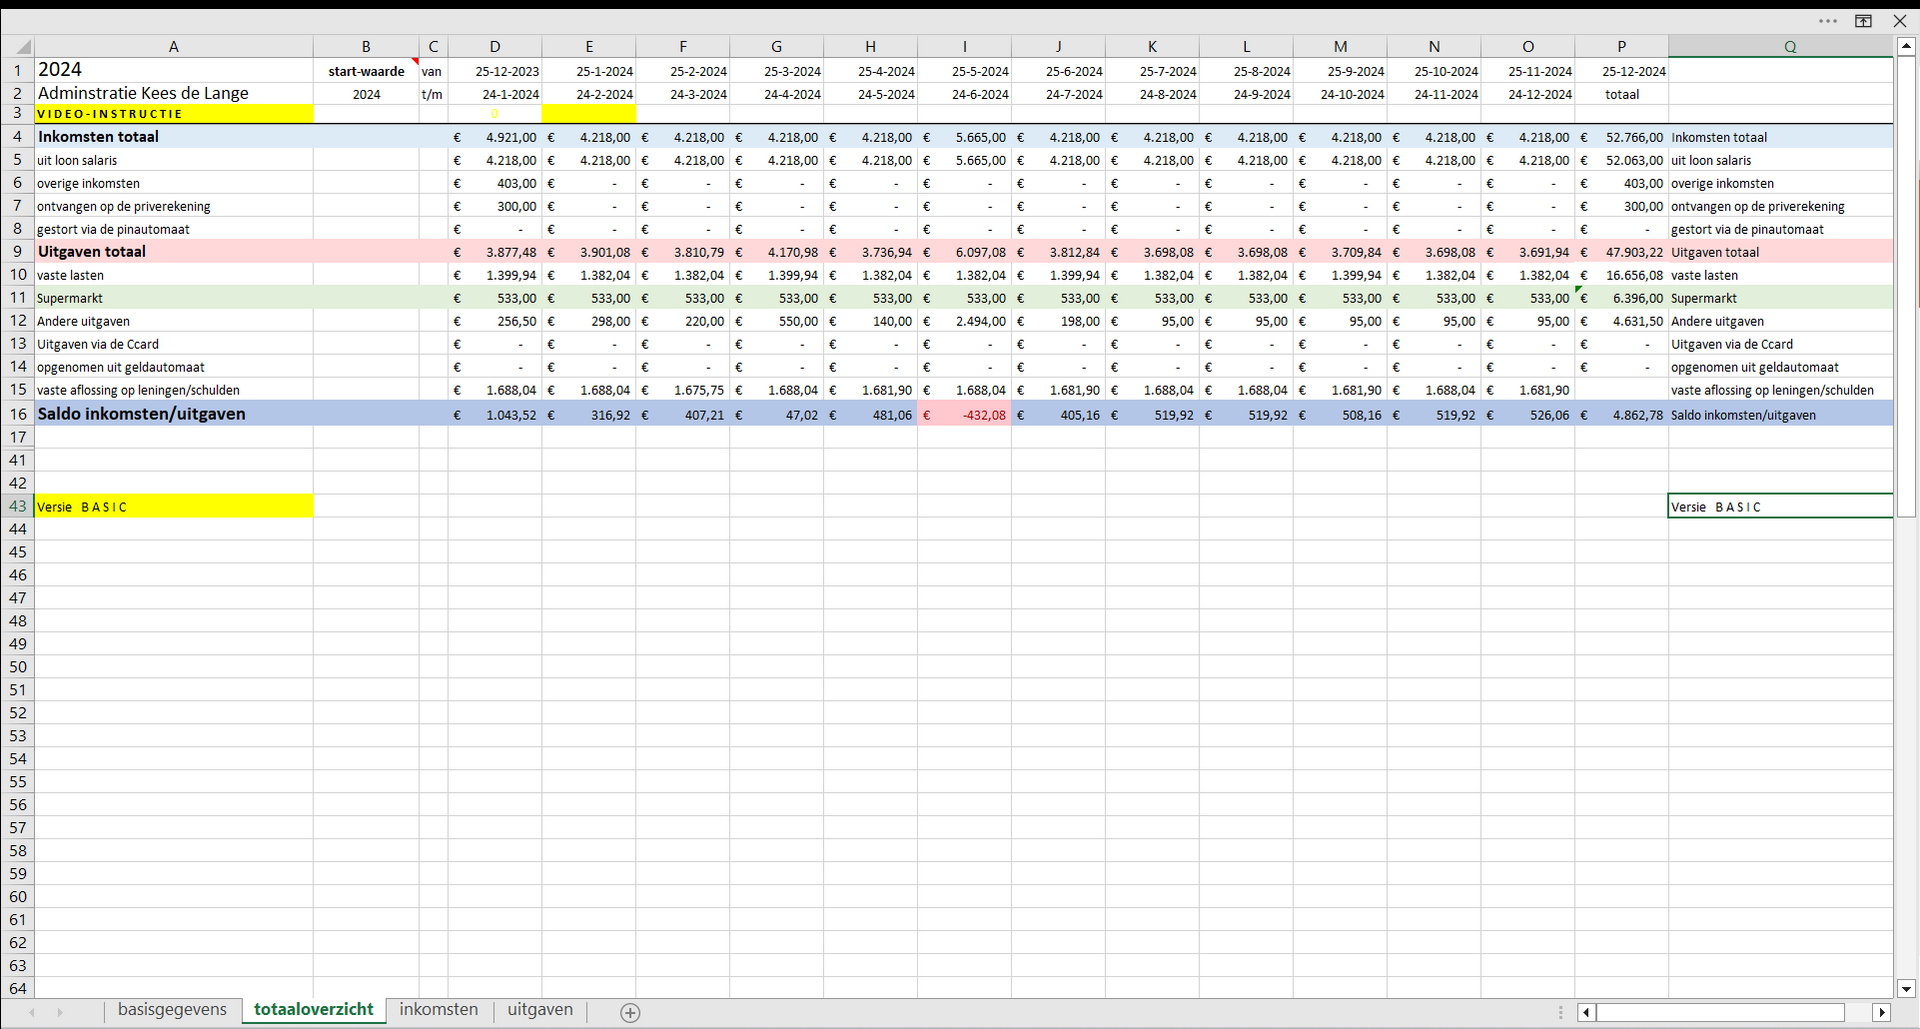Image resolution: width=1920 pixels, height=1029 pixels.
Task: Switch to the basisgegevens sheet tab
Action: (172, 1010)
